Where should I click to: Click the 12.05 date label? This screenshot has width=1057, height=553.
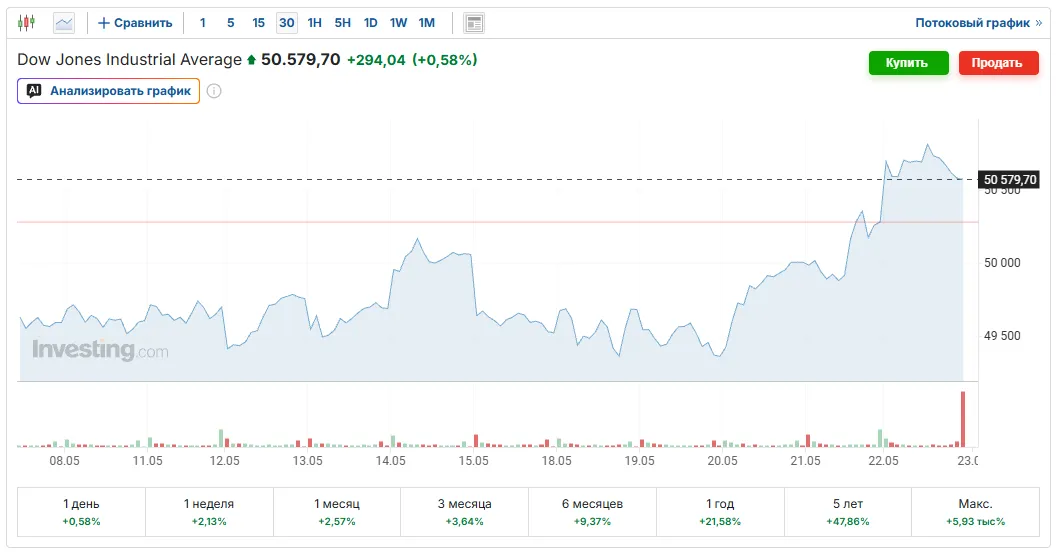tap(224, 461)
